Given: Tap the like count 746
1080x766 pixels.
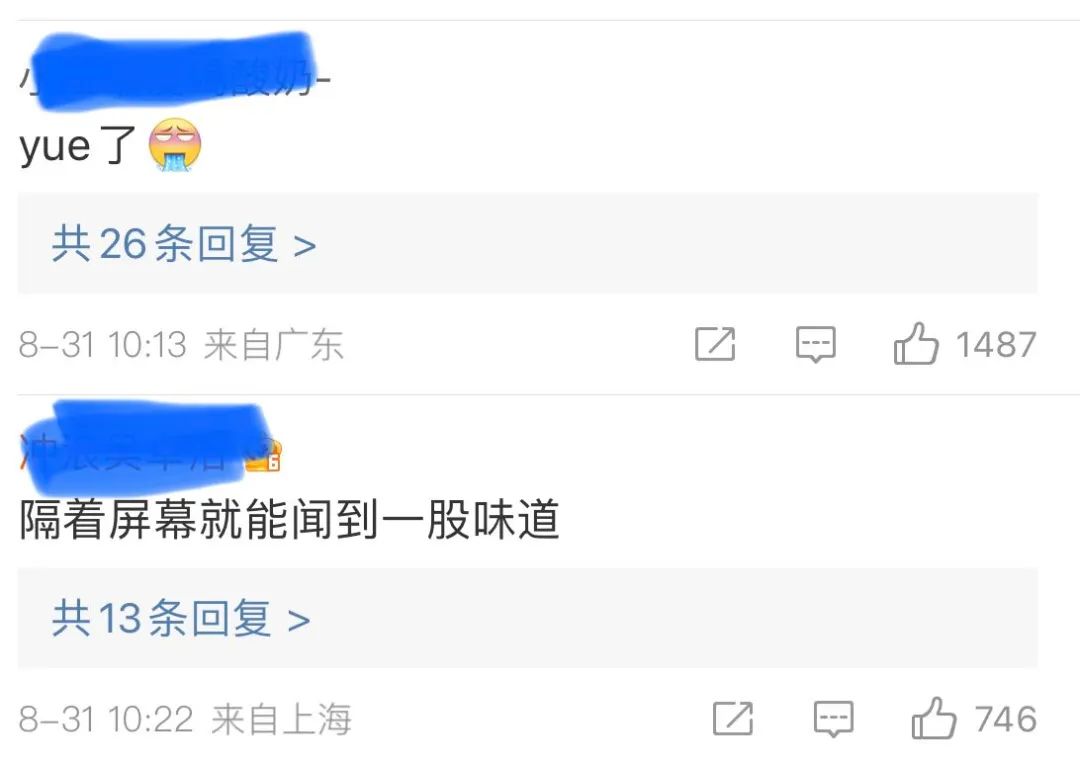Looking at the screenshot, I should click(1006, 719).
